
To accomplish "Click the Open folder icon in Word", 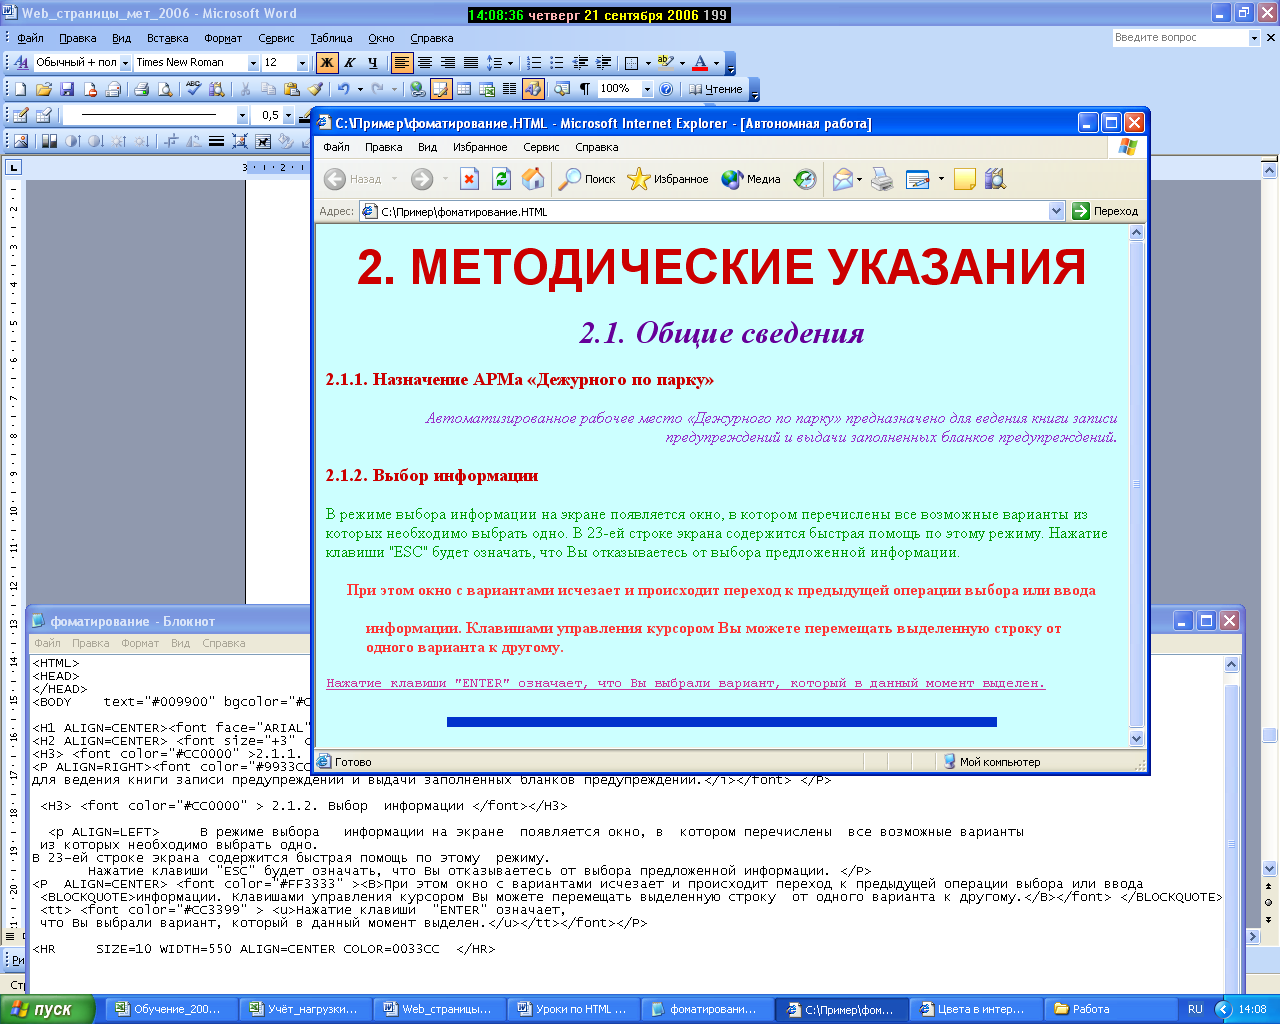I will pos(43,89).
